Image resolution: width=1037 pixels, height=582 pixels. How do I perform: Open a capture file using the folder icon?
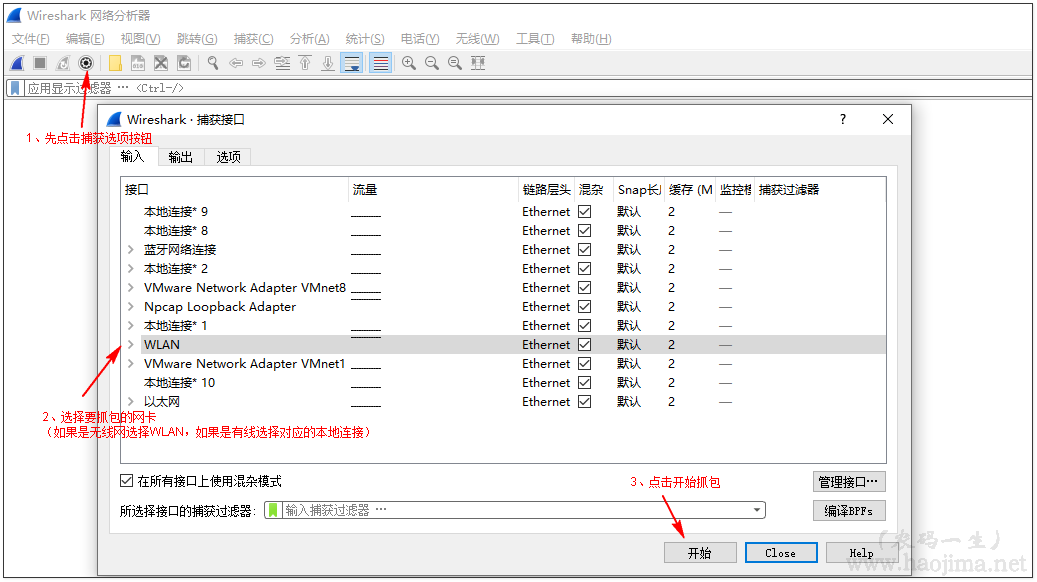(x=114, y=62)
